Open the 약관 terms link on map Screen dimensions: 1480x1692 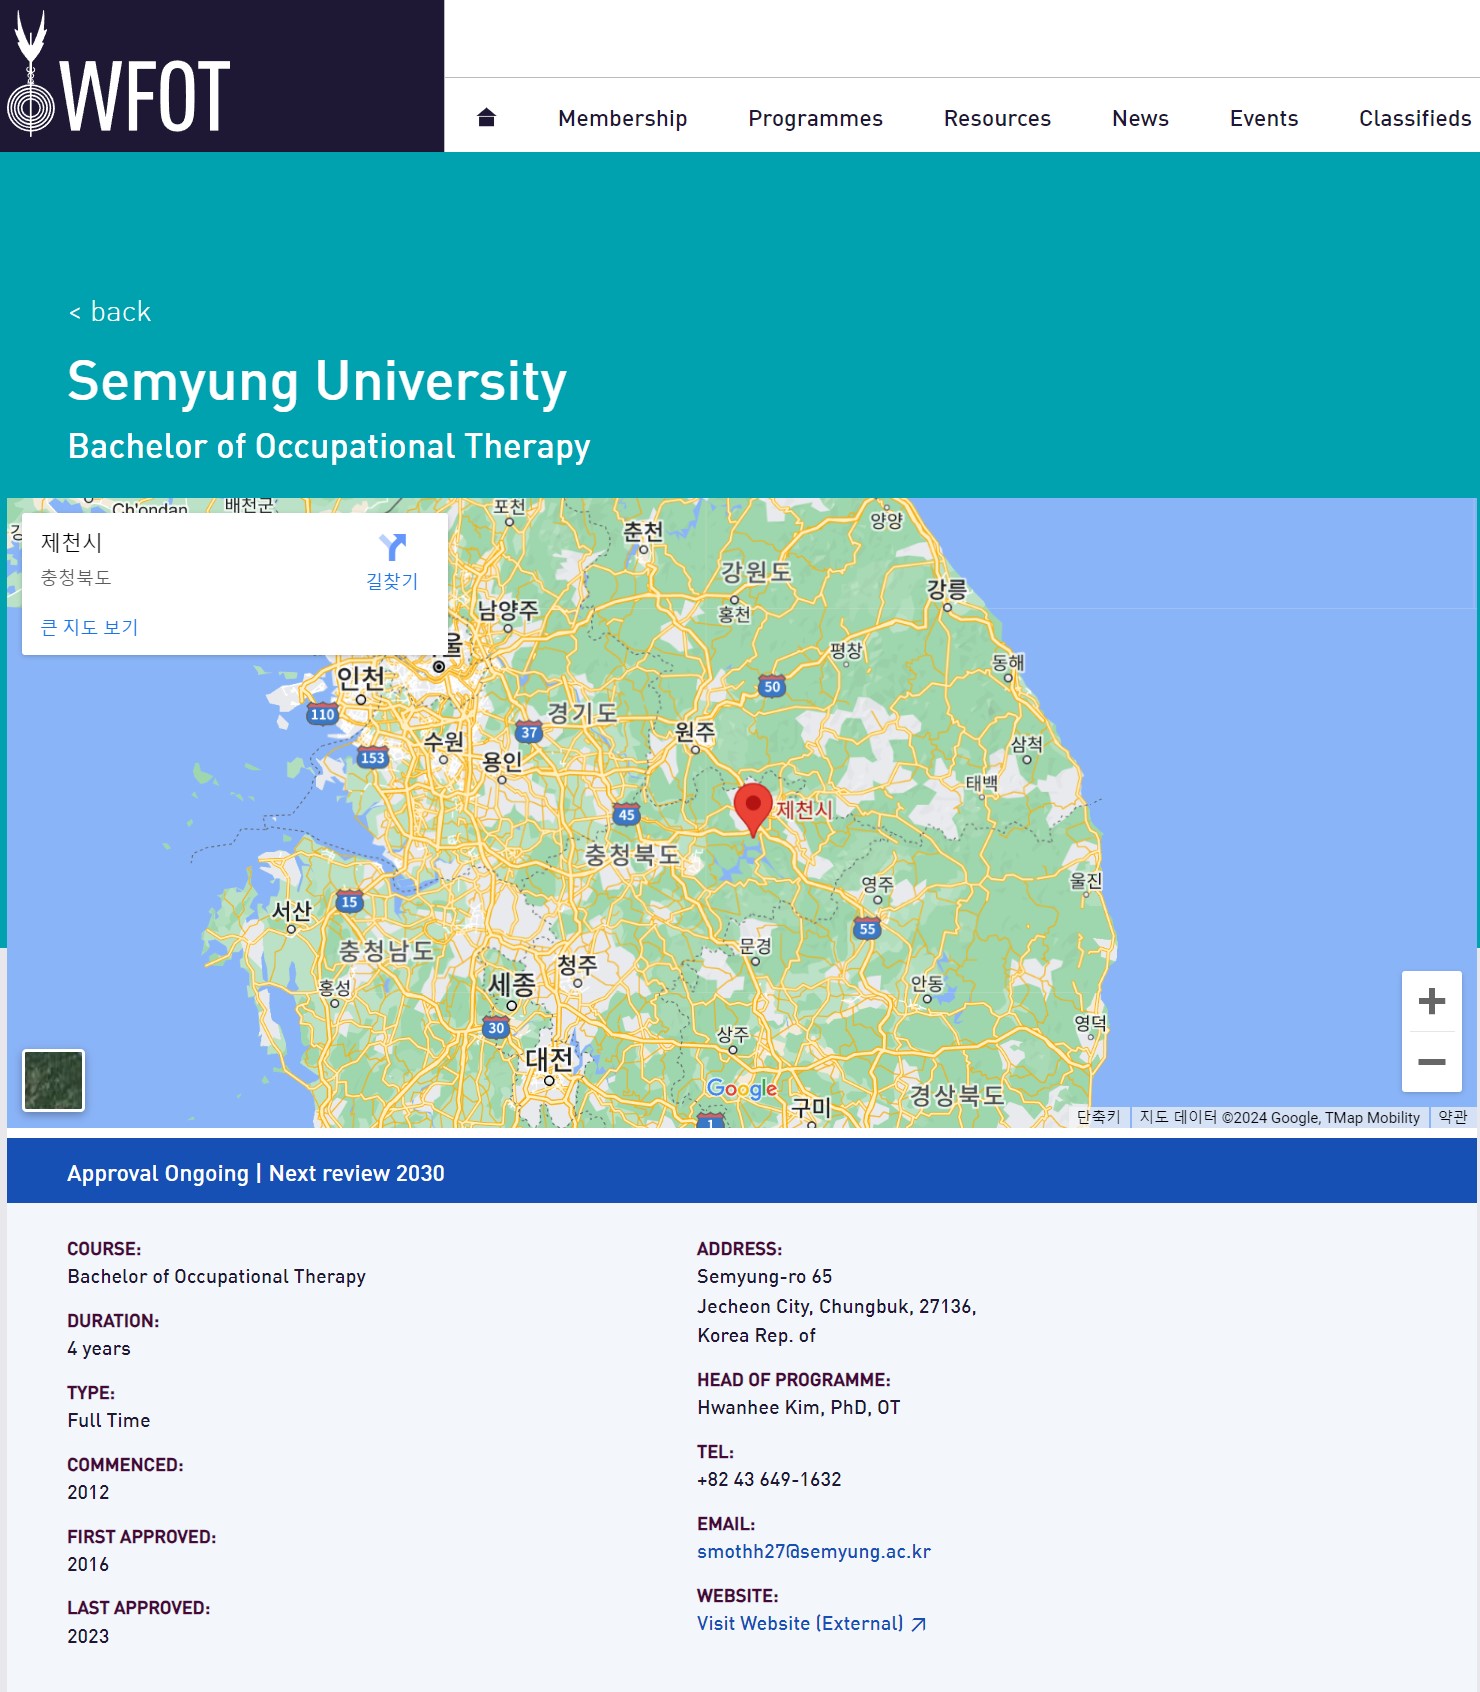tap(1453, 1117)
